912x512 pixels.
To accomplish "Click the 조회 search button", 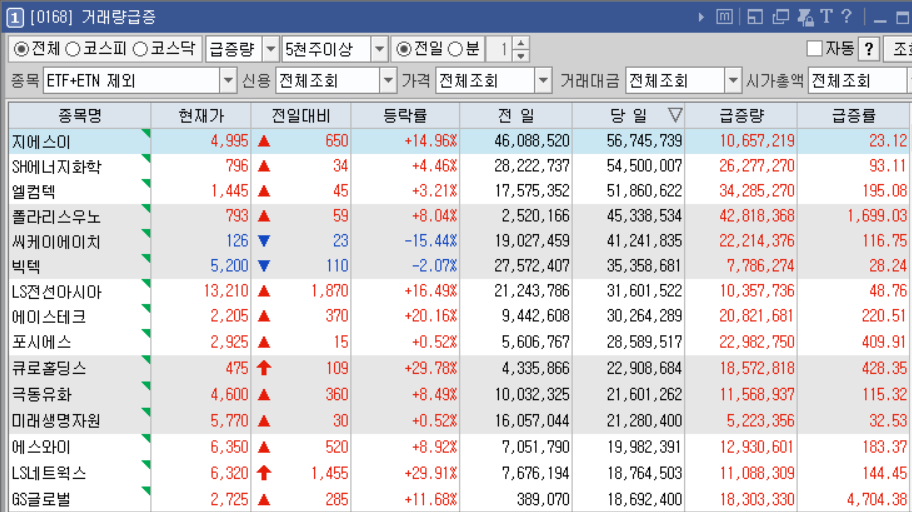I will tap(898, 49).
